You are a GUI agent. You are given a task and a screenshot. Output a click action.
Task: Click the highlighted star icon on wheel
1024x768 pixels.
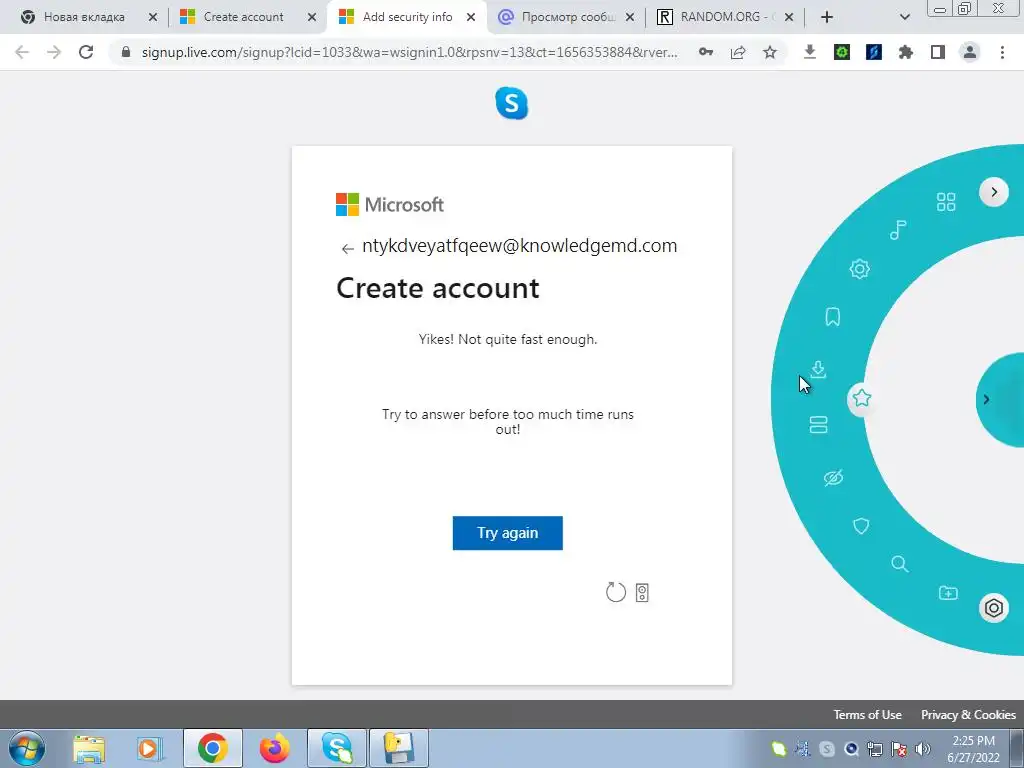[861, 398]
